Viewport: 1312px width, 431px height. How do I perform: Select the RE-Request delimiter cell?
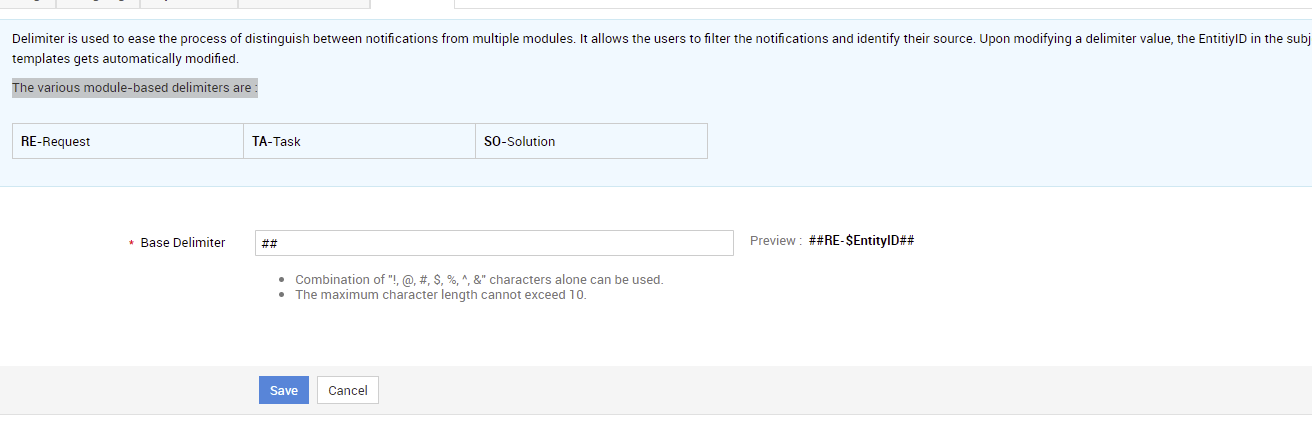coord(127,141)
